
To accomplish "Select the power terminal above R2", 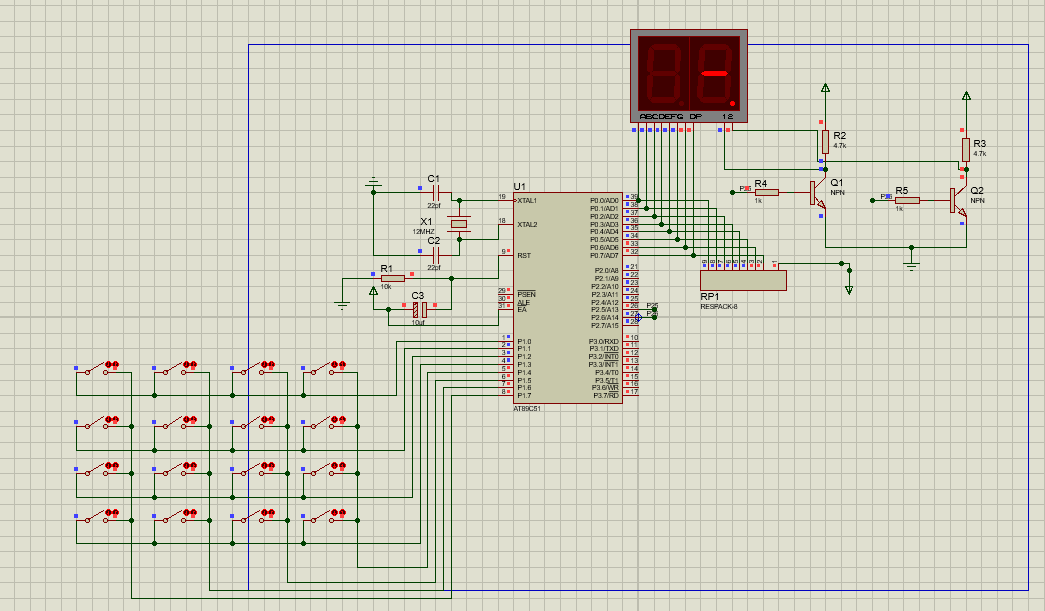I will pyautogui.click(x=825, y=88).
